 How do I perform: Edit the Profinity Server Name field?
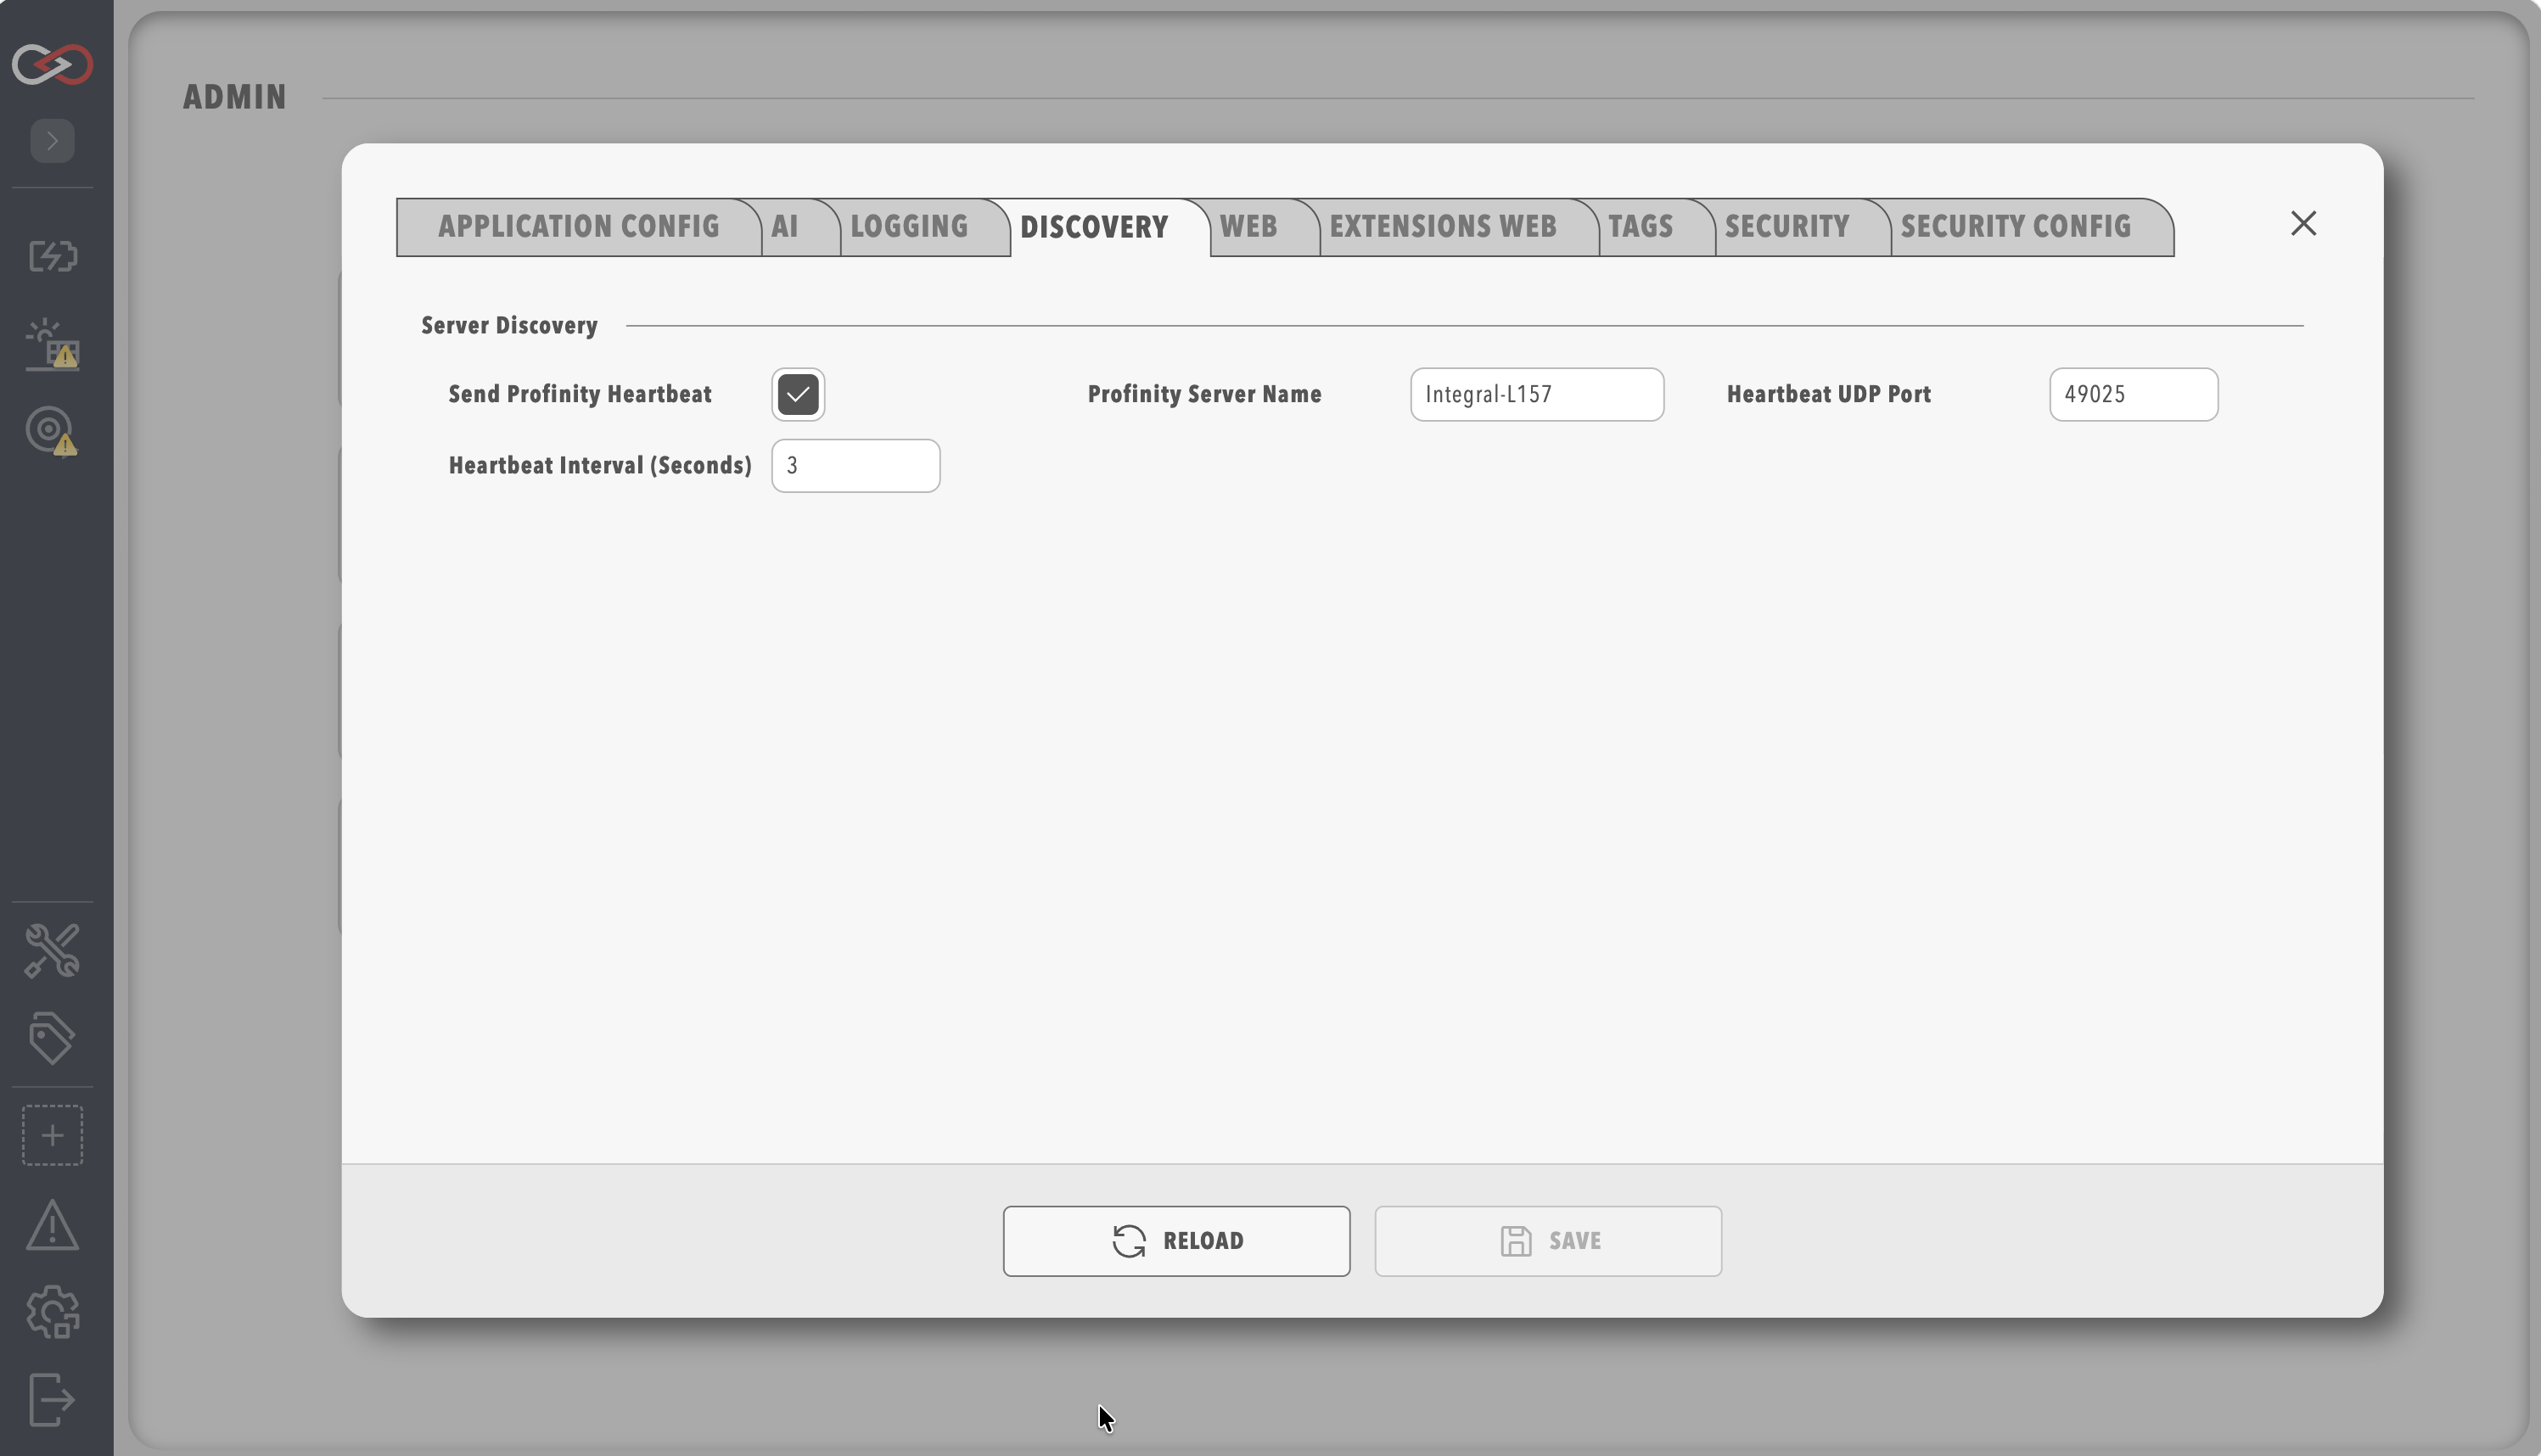point(1537,394)
